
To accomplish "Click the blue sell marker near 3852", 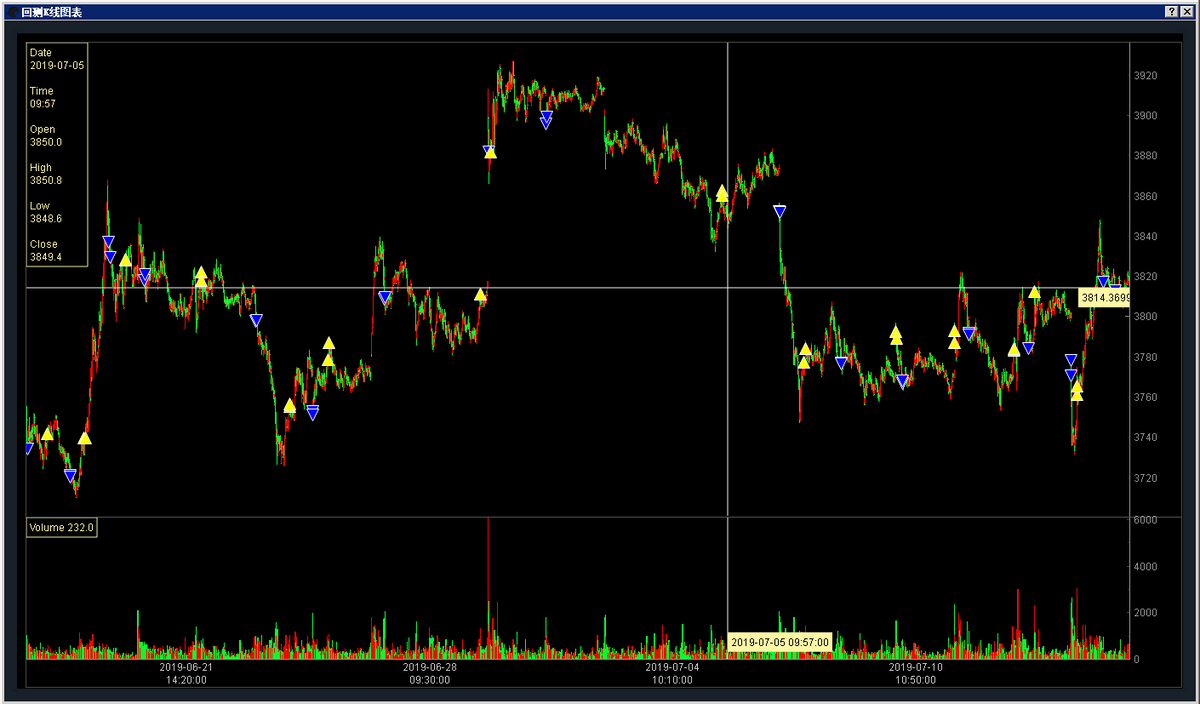I will click(x=780, y=211).
